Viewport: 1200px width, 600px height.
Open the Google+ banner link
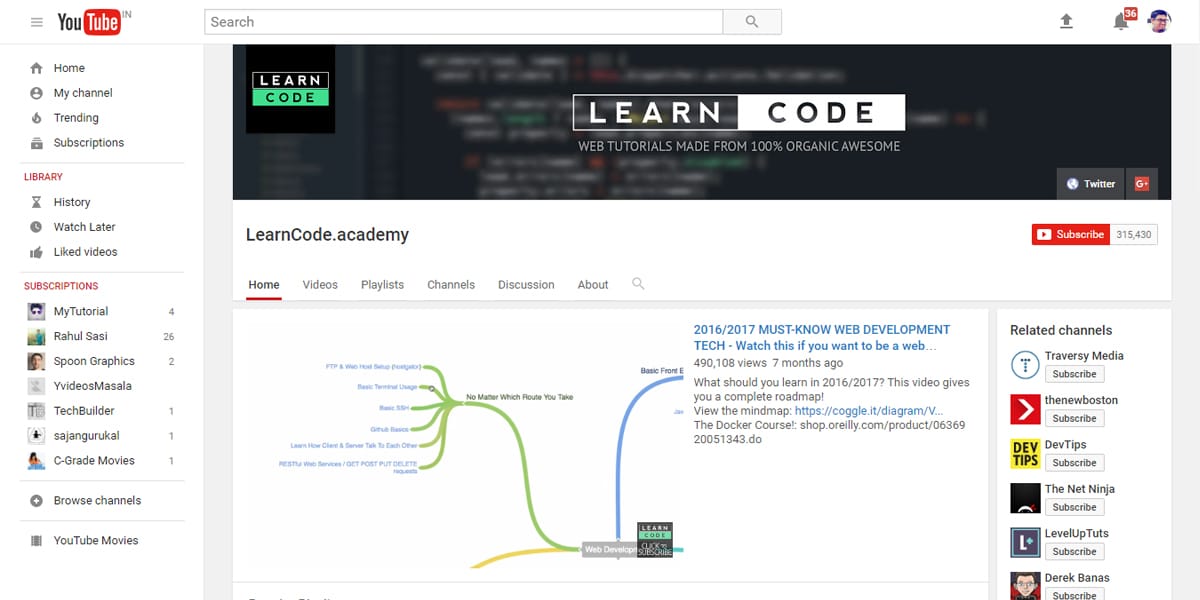1142,183
